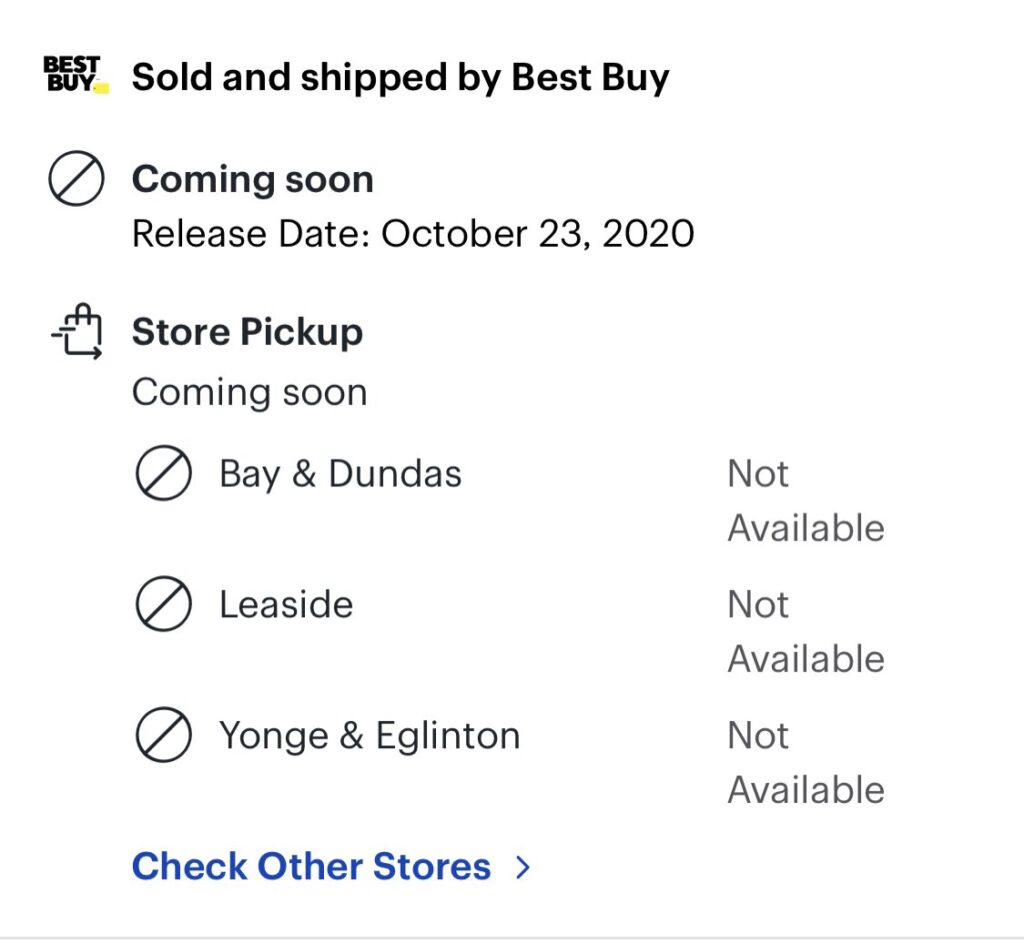Click the chevron arrow after Check Other Stores
The height and width of the screenshot is (944, 1024).
[522, 867]
